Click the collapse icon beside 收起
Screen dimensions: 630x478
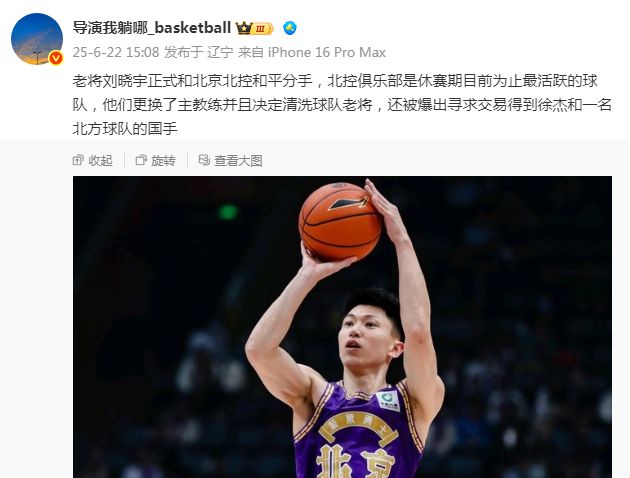point(78,160)
